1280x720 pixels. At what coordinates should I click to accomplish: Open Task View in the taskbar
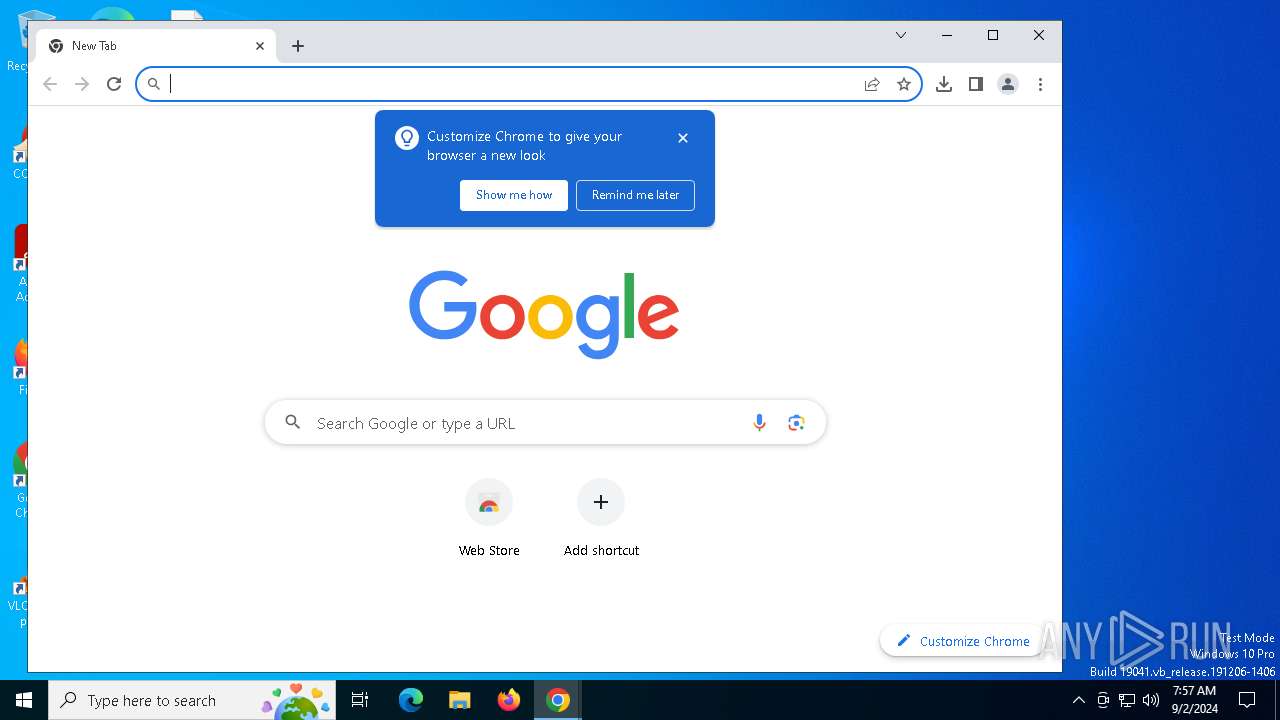[360, 700]
